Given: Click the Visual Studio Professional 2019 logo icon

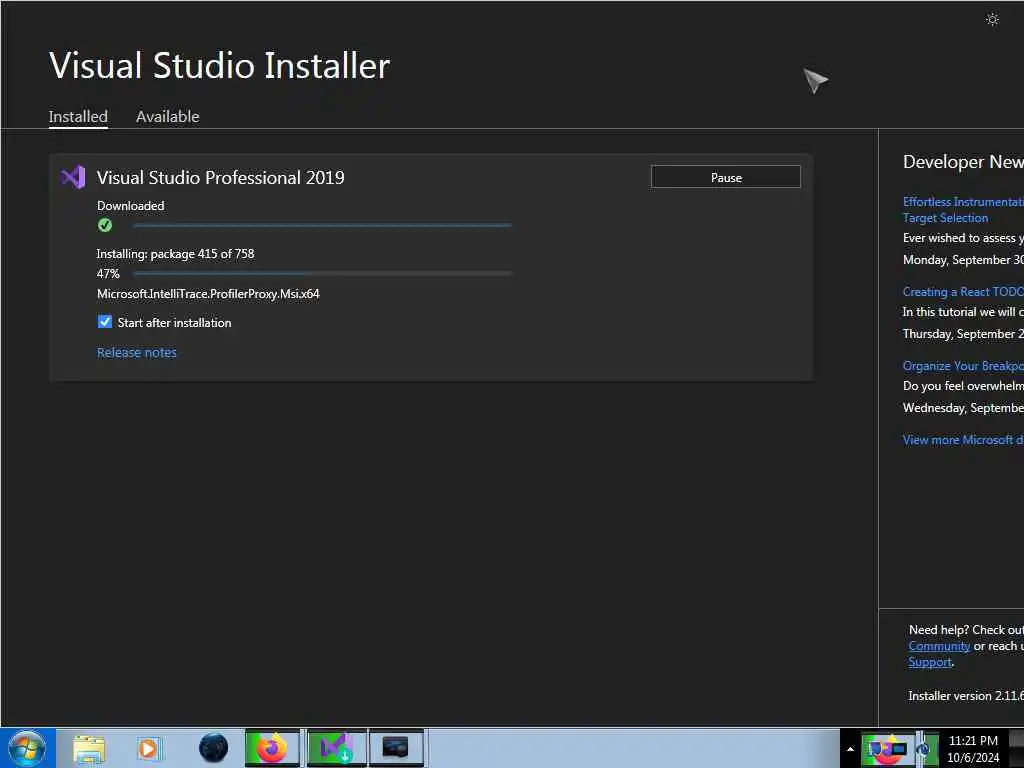Looking at the screenshot, I should (x=73, y=178).
